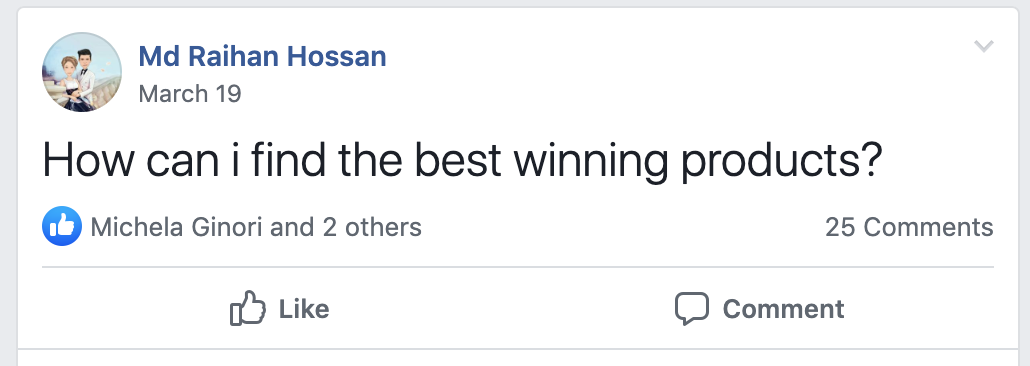The height and width of the screenshot is (366, 1030).
Task: Click the post text about winning products
Action: pyautogui.click(x=461, y=160)
